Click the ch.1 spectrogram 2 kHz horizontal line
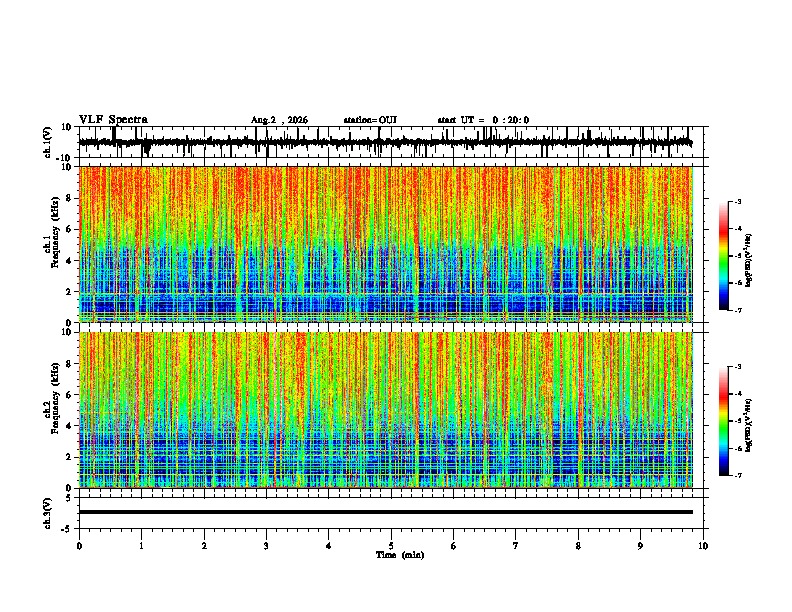The width and height of the screenshot is (792, 612). tap(385, 294)
